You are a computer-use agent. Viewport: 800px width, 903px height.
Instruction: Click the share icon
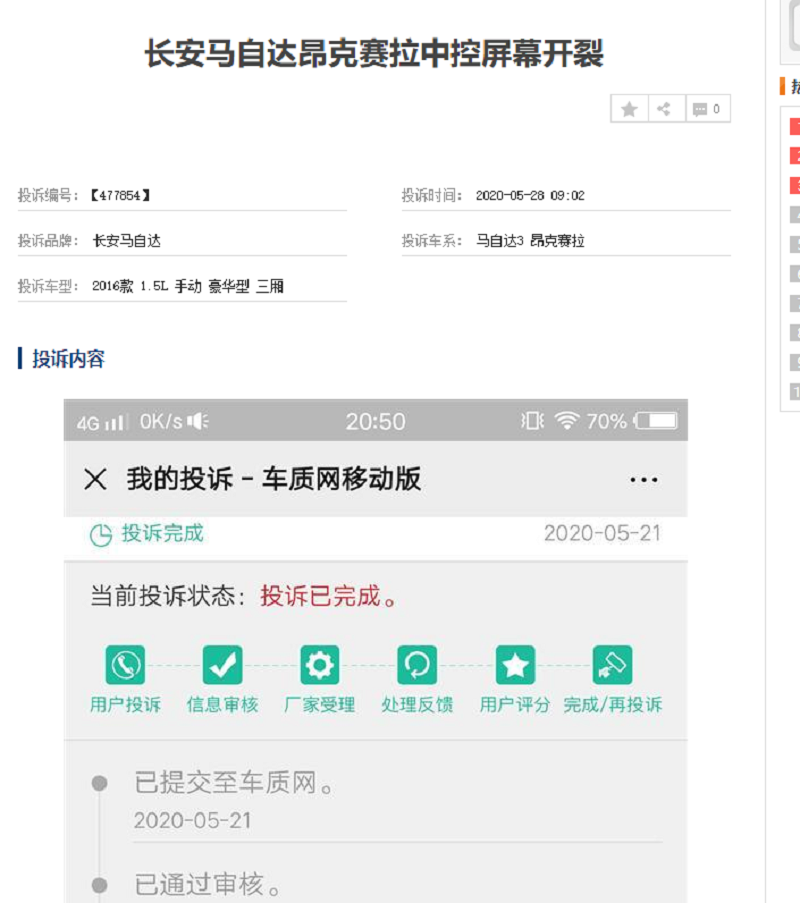point(663,109)
